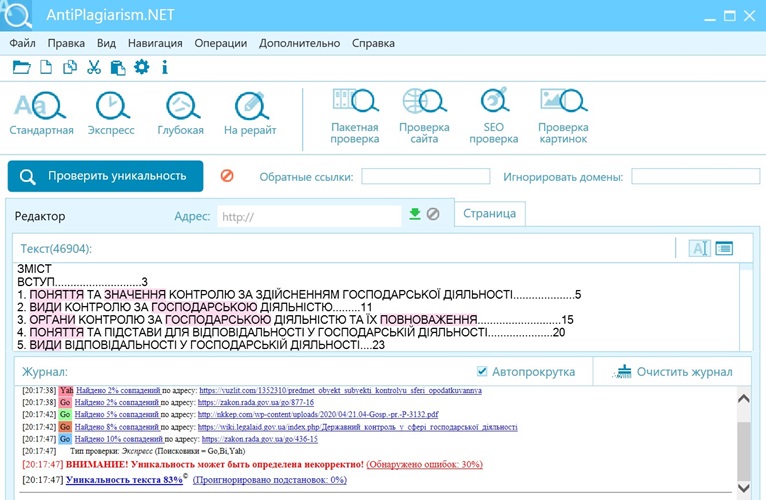Open Проверка картинок image check
Viewport: 766px width, 500px height.
click(x=563, y=116)
